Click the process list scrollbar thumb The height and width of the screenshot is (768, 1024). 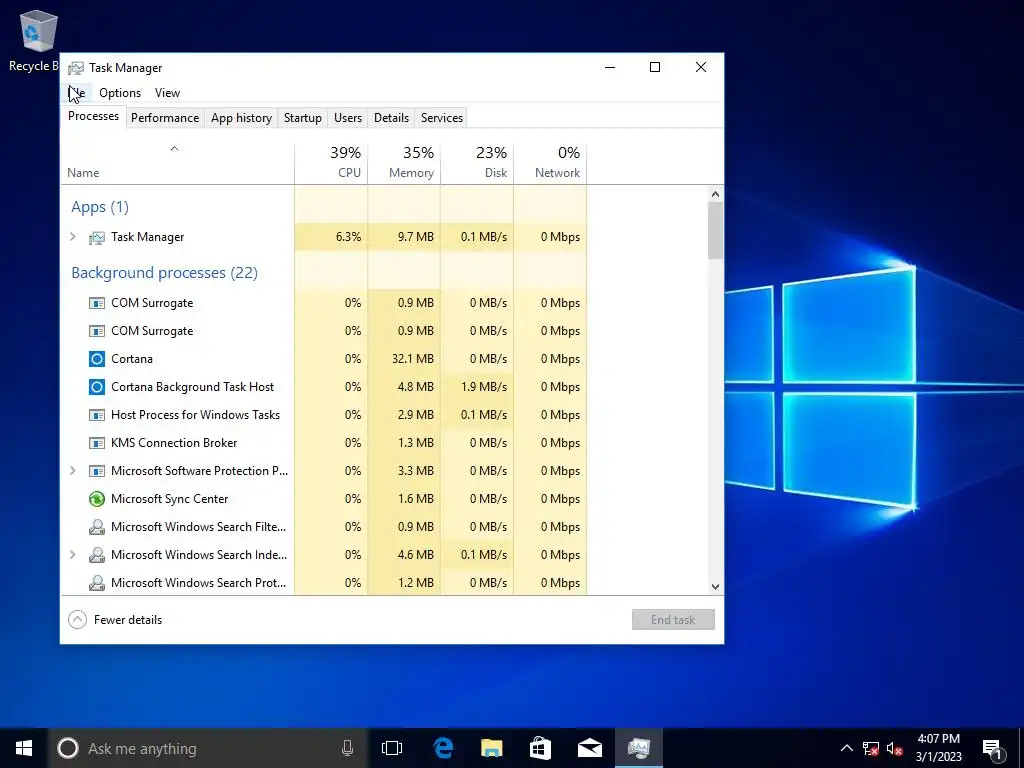coord(715,230)
